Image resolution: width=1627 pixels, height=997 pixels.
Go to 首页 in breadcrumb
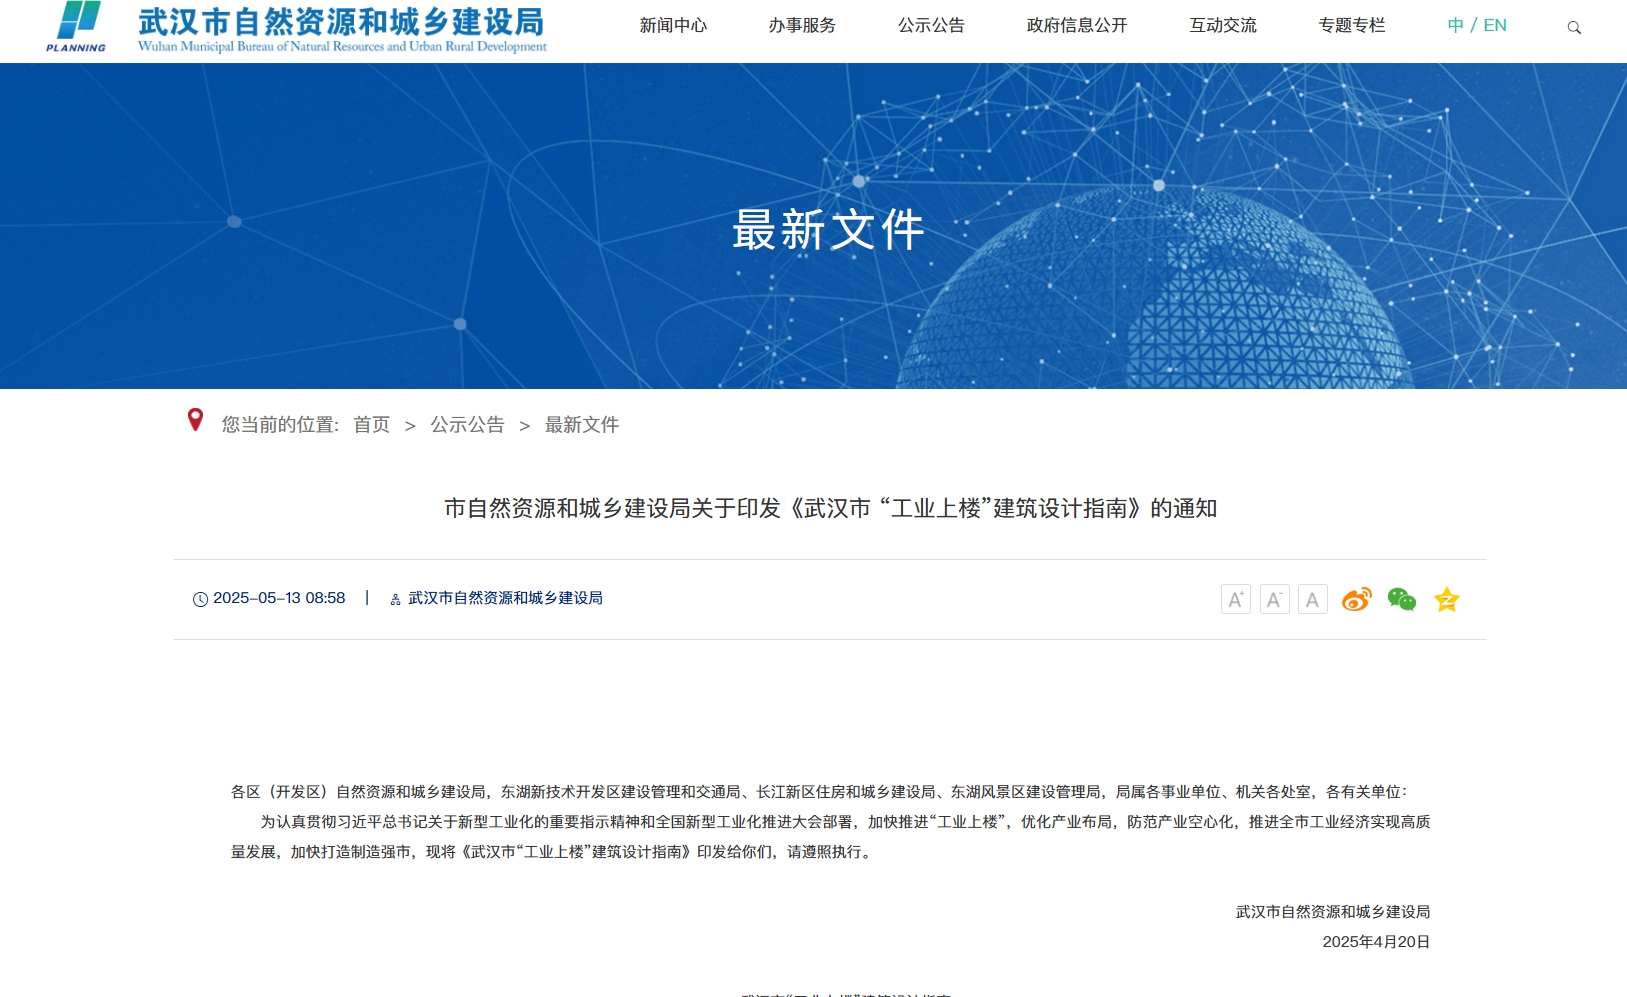tap(372, 425)
